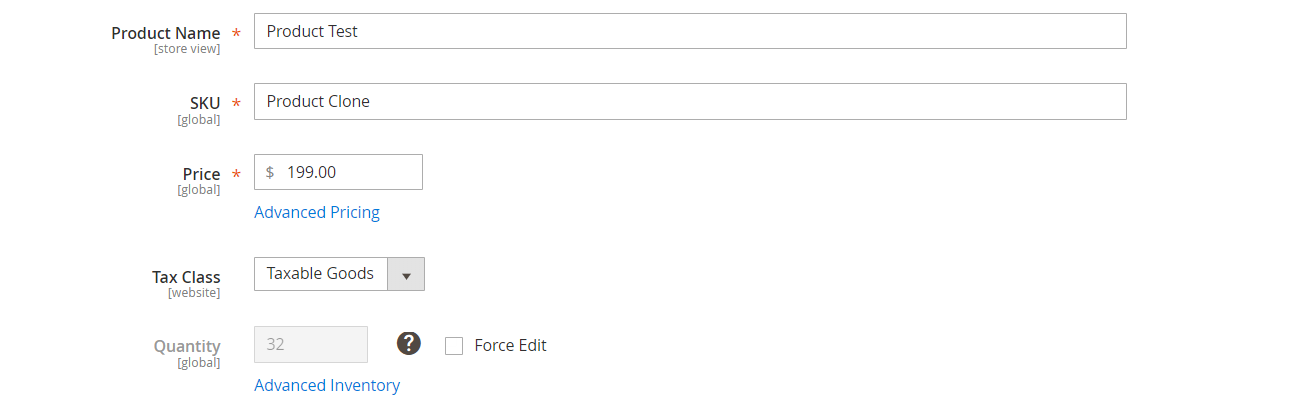Click the [website] scope label under Tax Class
The height and width of the screenshot is (416, 1291).
coord(194,293)
